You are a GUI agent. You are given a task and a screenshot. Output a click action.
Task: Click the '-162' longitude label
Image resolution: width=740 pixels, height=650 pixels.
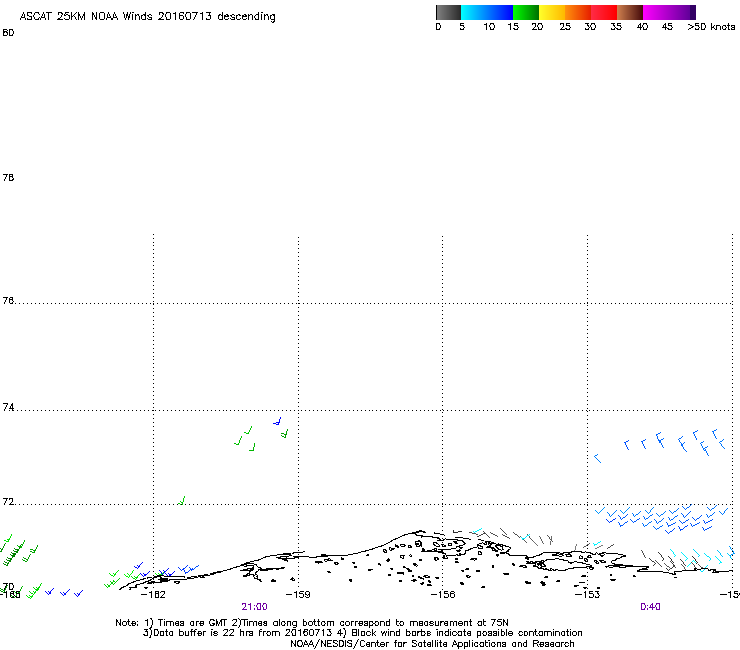click(x=153, y=594)
